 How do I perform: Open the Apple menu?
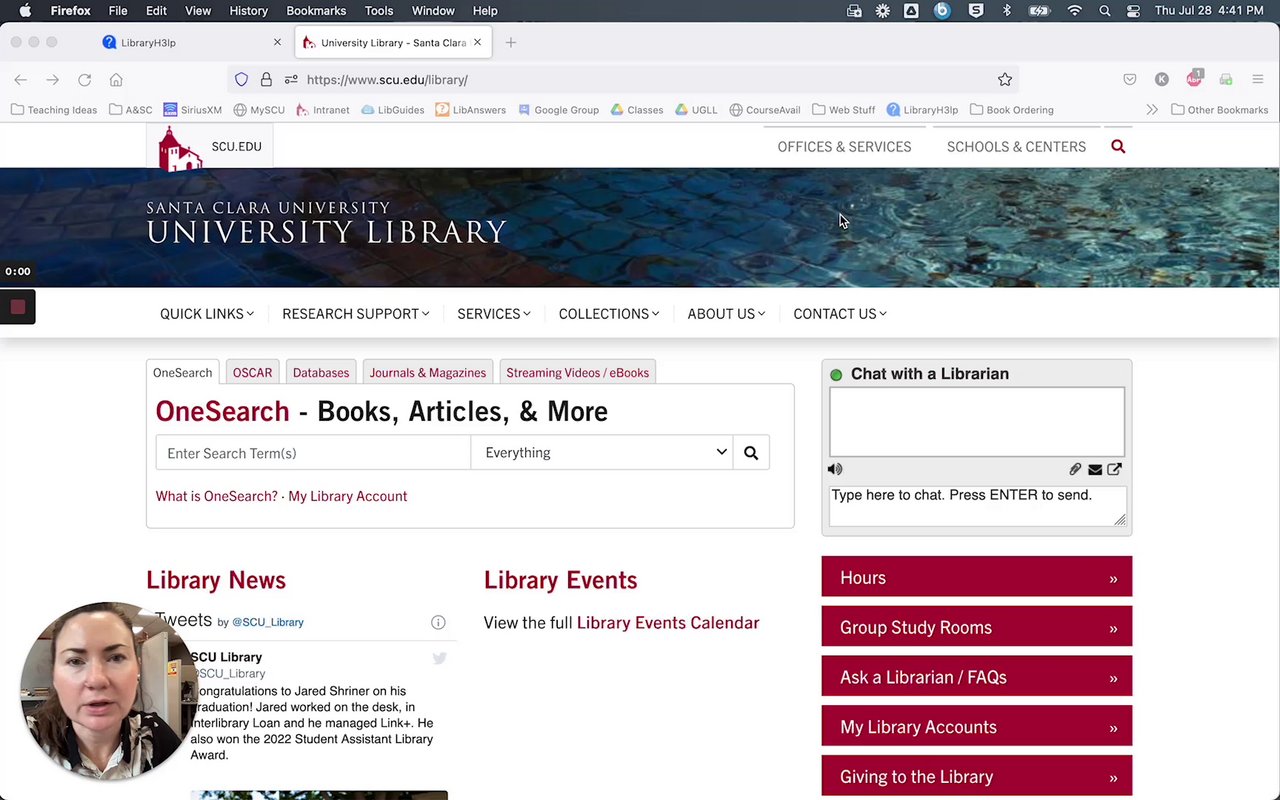tap(25, 11)
